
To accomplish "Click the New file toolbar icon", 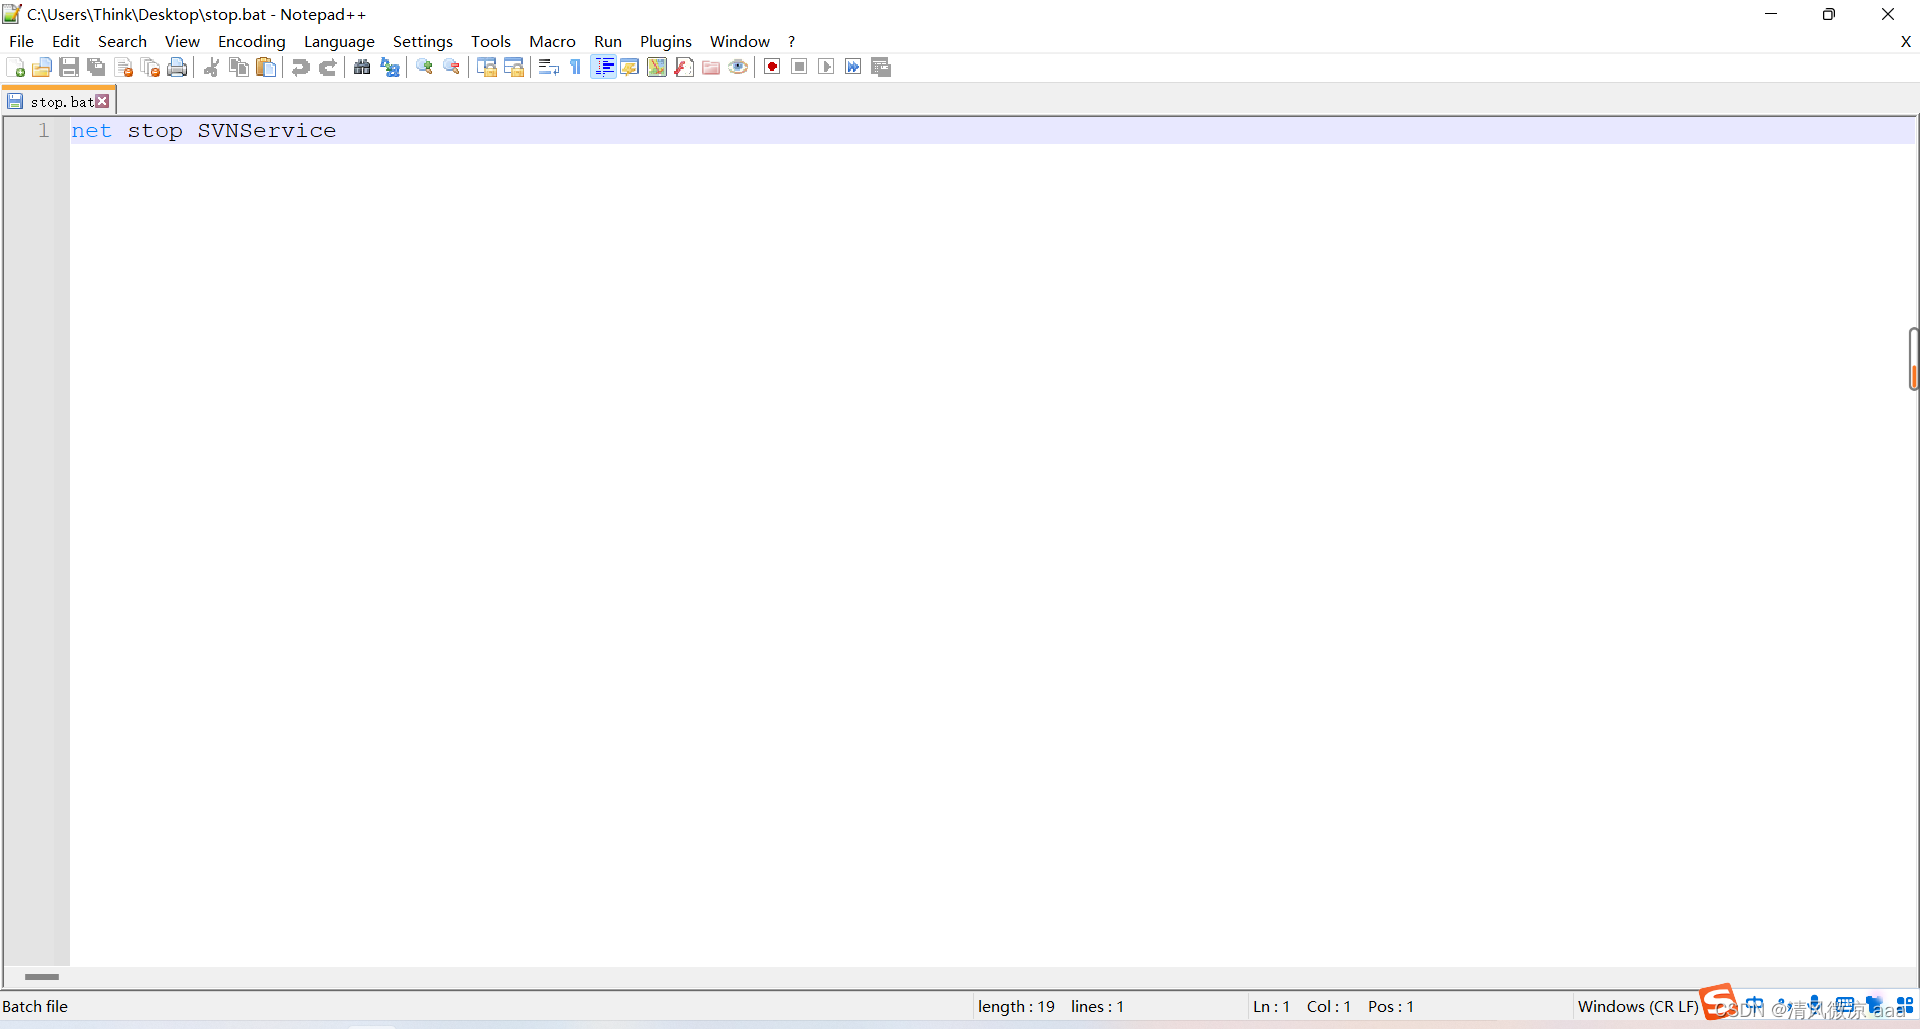I will tap(16, 67).
